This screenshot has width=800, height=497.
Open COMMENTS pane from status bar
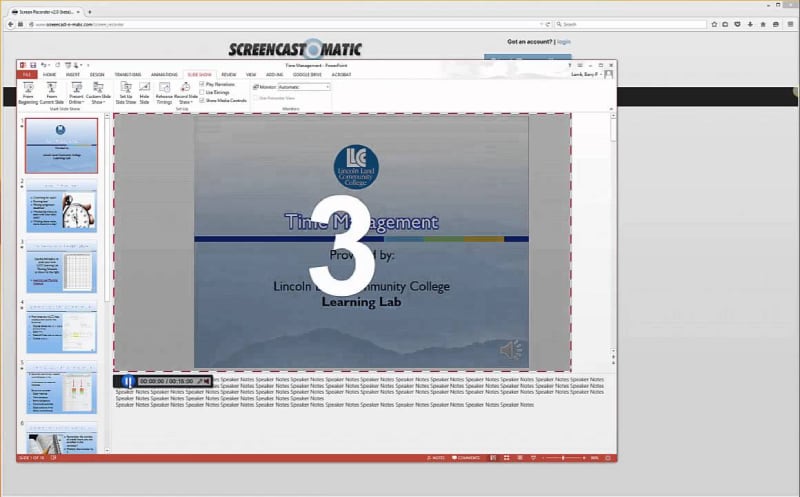click(x=466, y=458)
